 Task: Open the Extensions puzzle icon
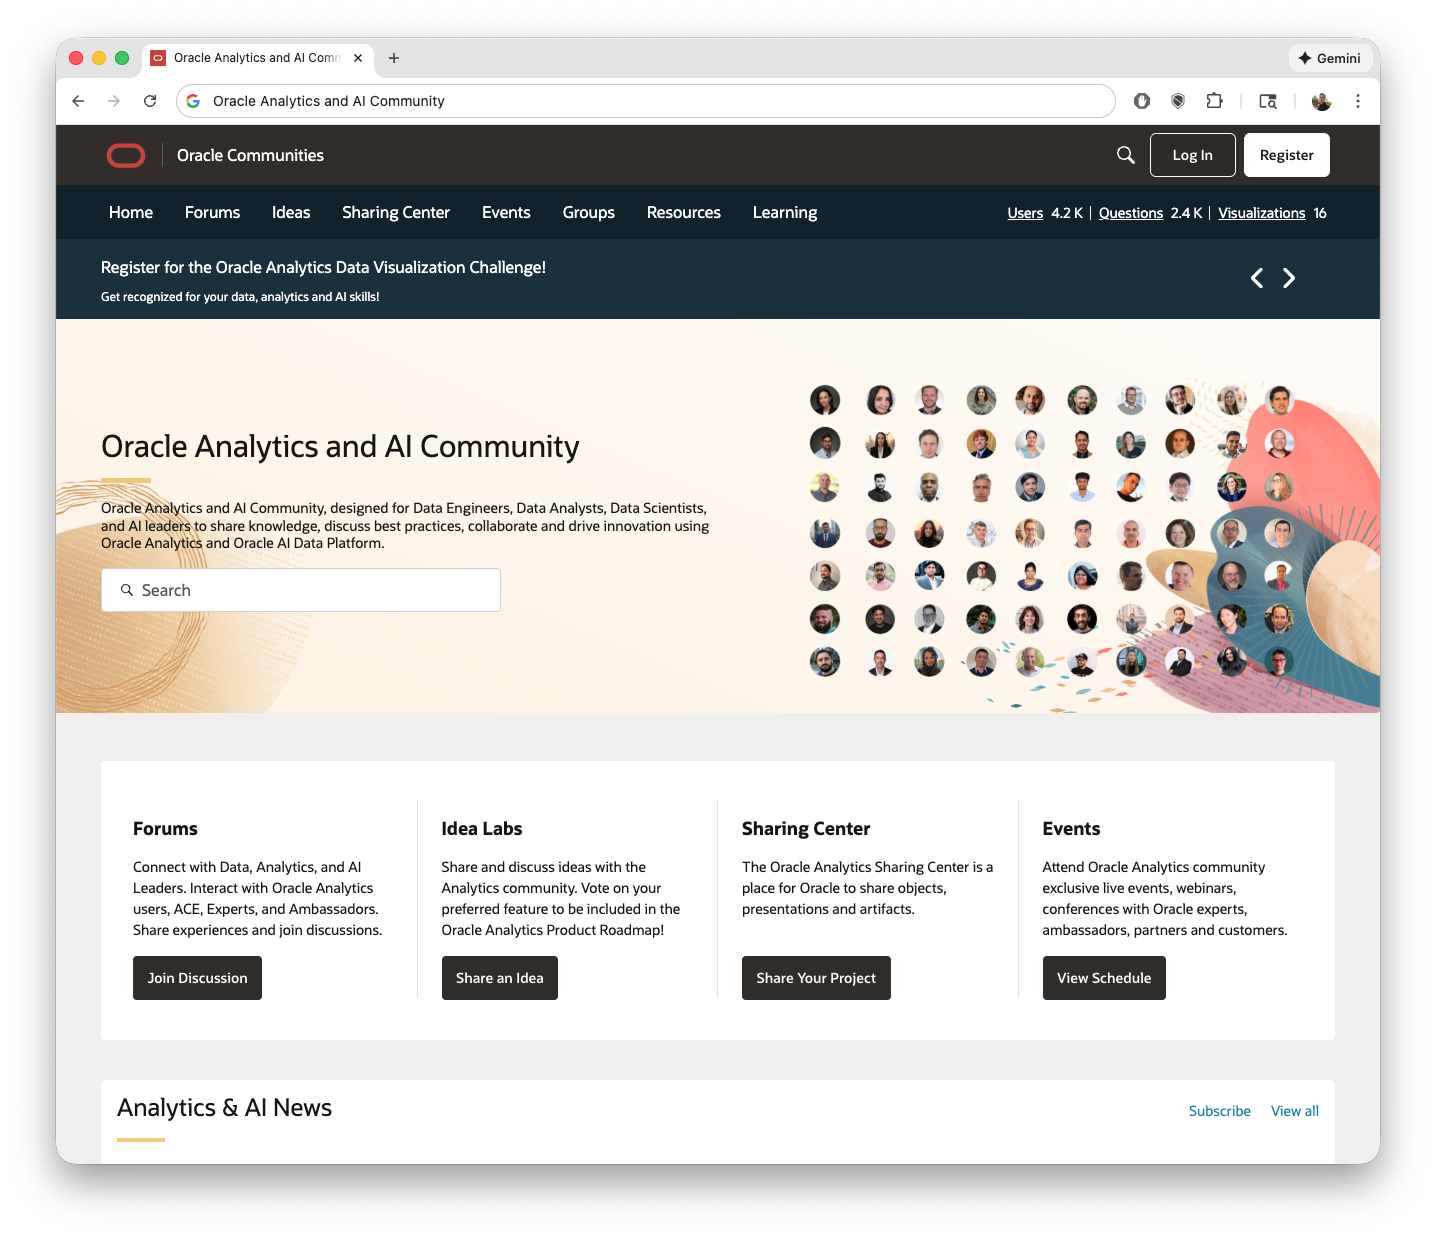pyautogui.click(x=1214, y=101)
